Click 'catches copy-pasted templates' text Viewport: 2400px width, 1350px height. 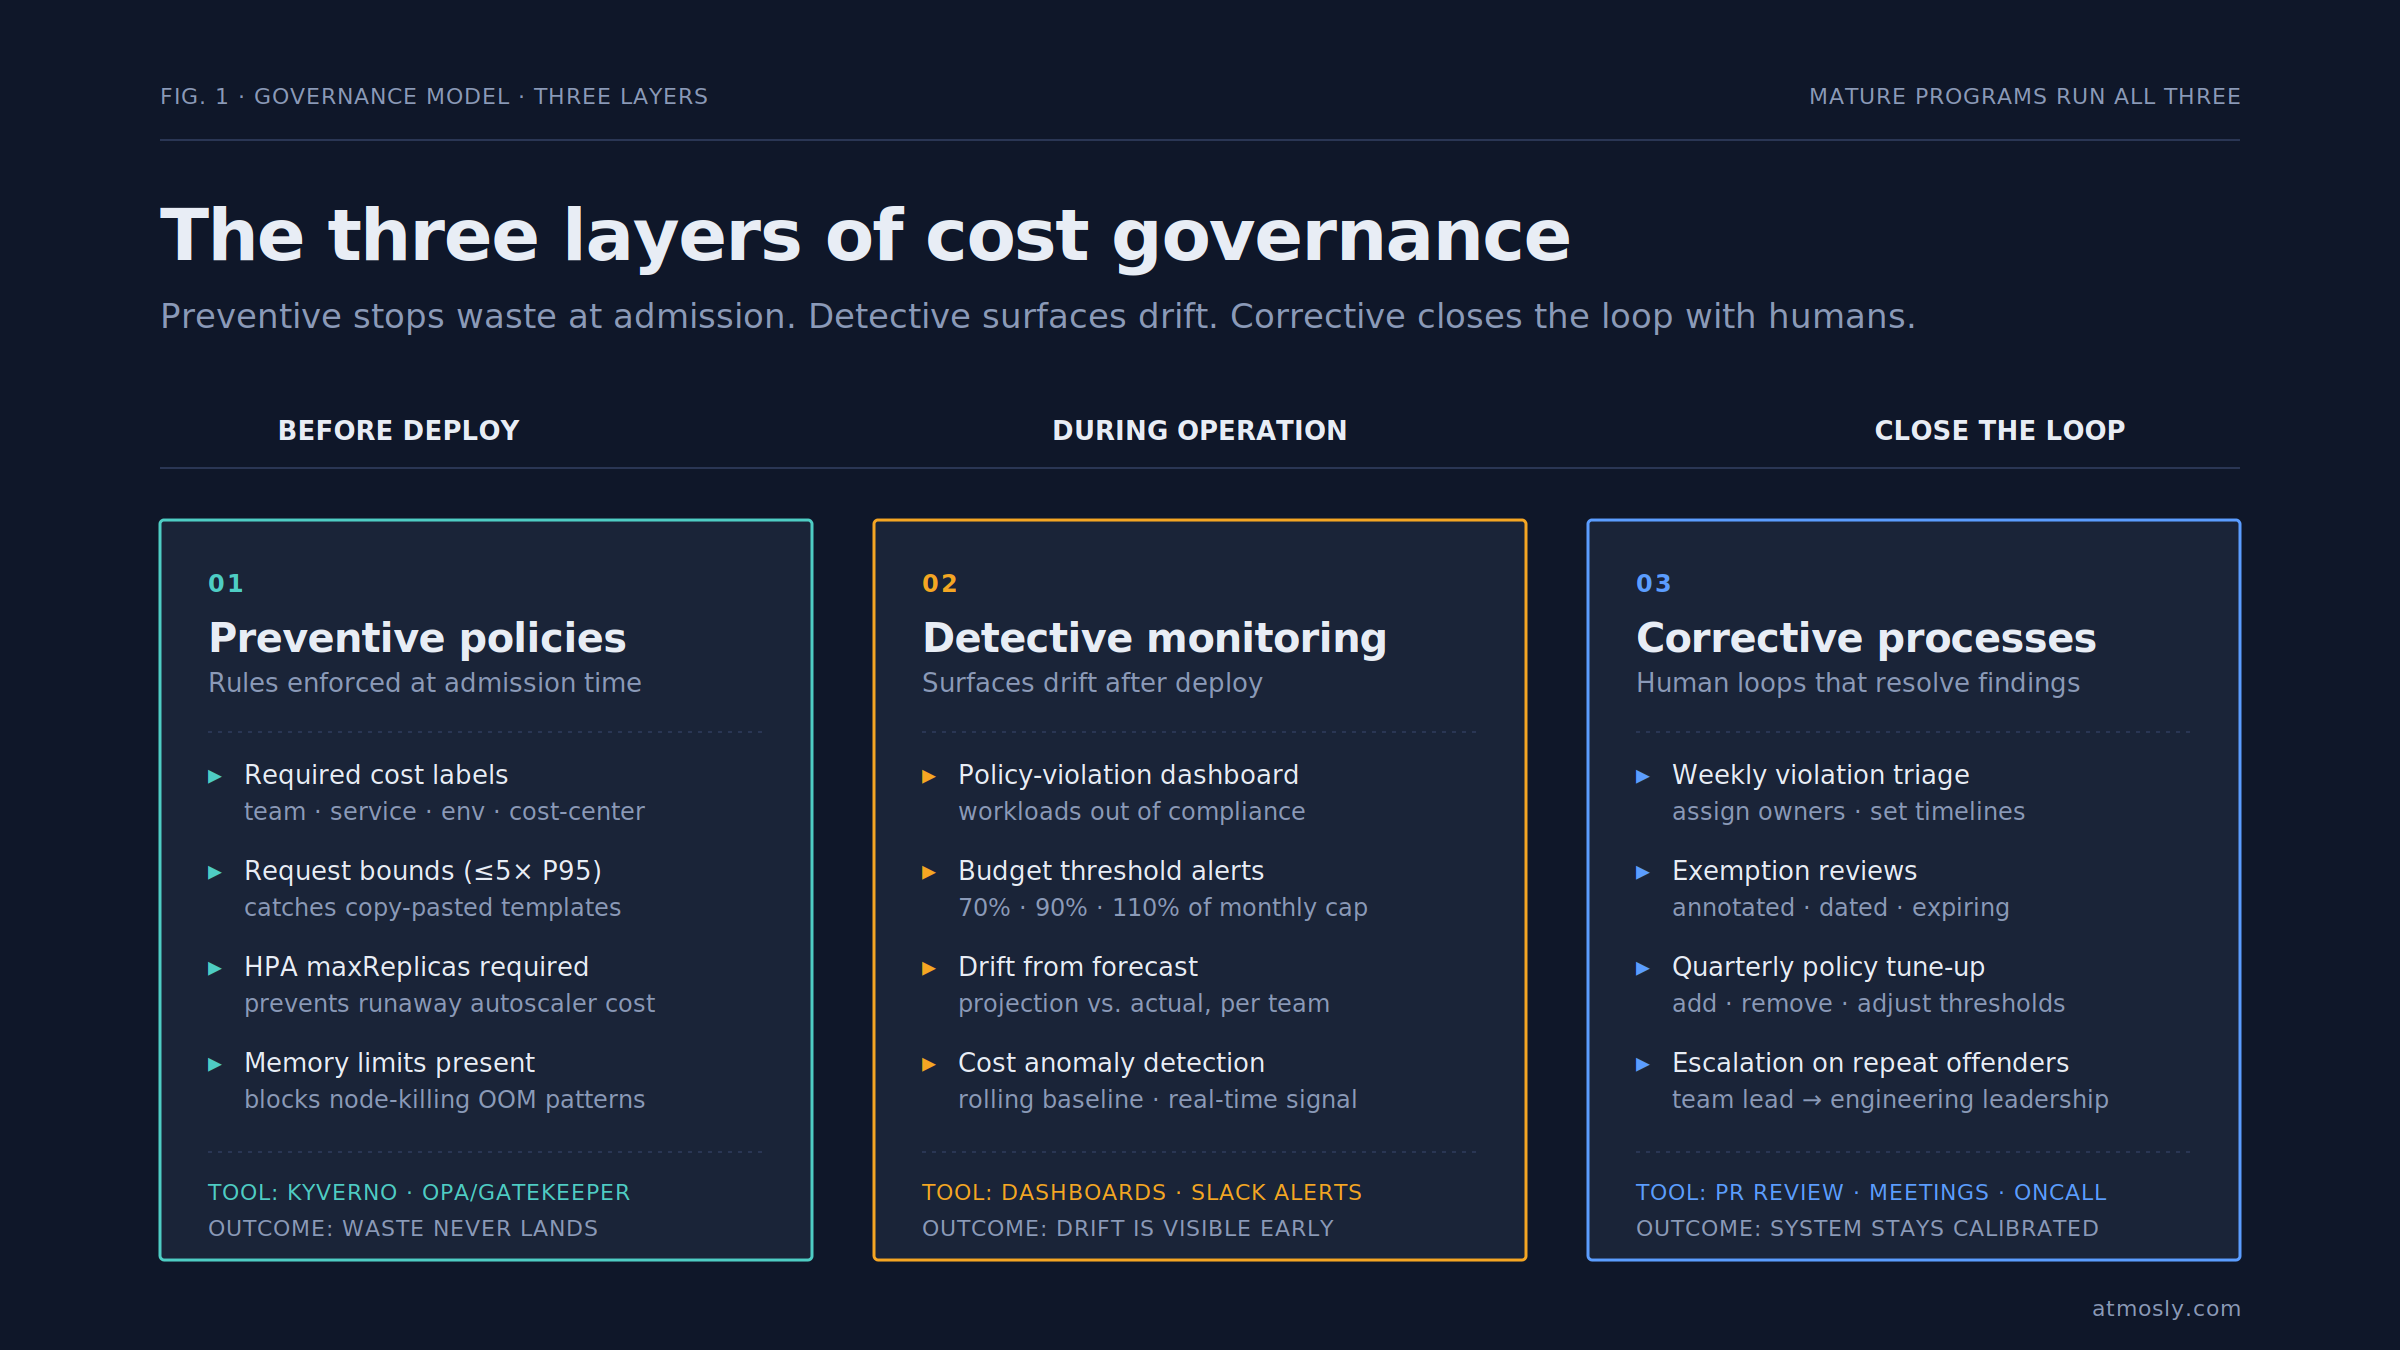tap(432, 908)
